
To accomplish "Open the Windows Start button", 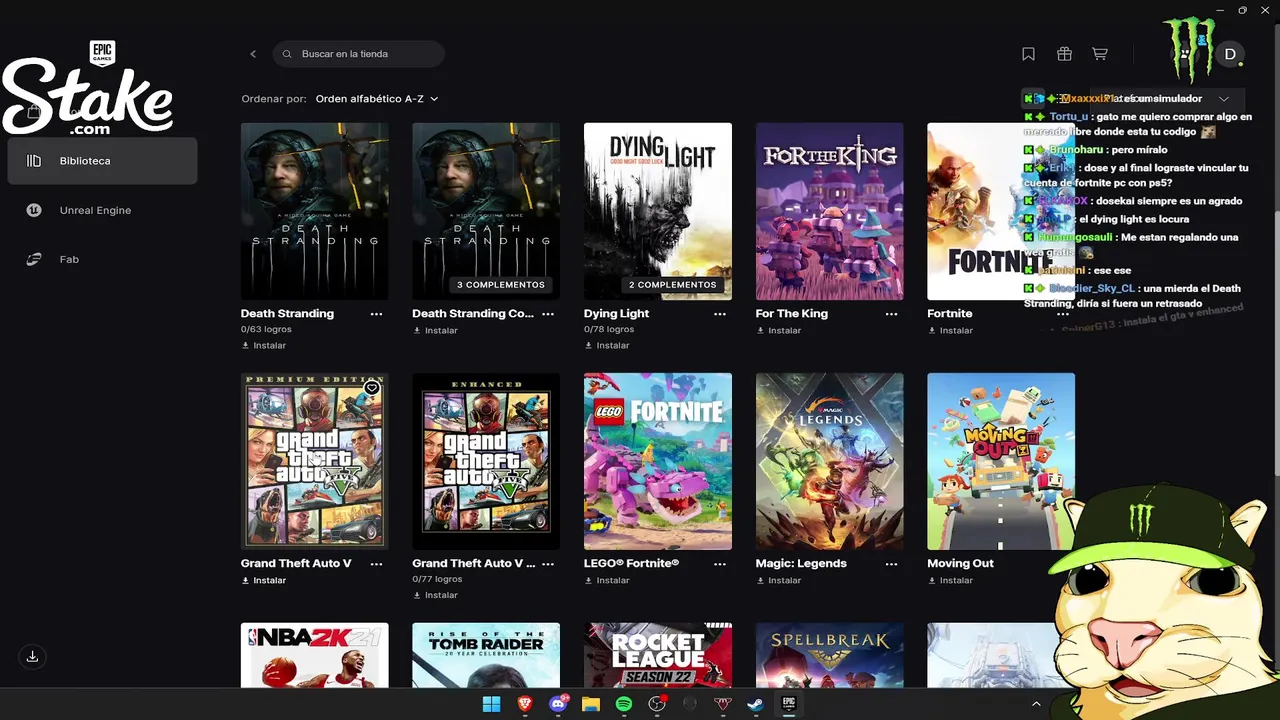I will point(491,704).
